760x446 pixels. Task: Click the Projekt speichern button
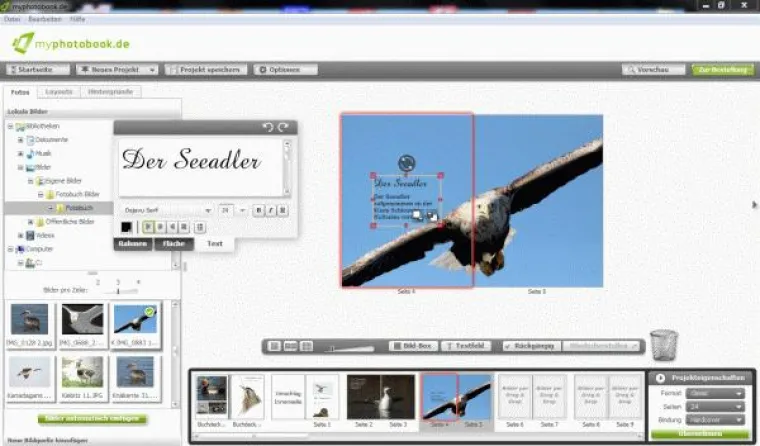pos(206,70)
